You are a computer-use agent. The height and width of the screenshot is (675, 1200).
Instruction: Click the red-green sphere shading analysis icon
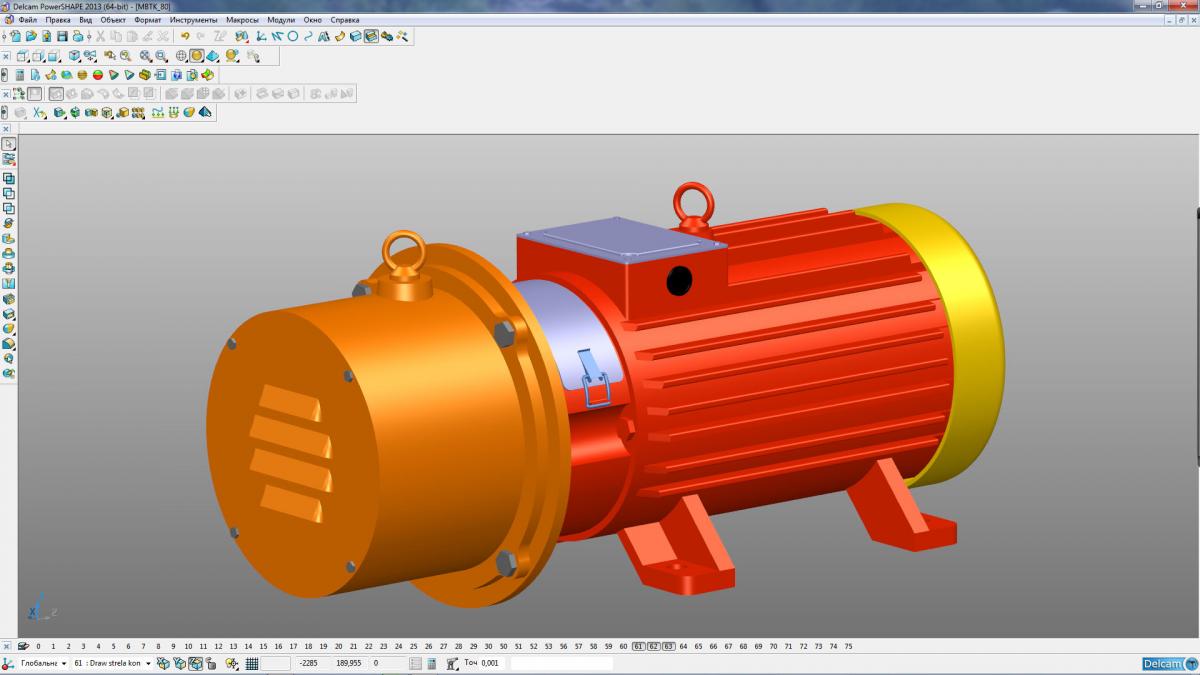pyautogui.click(x=98, y=75)
